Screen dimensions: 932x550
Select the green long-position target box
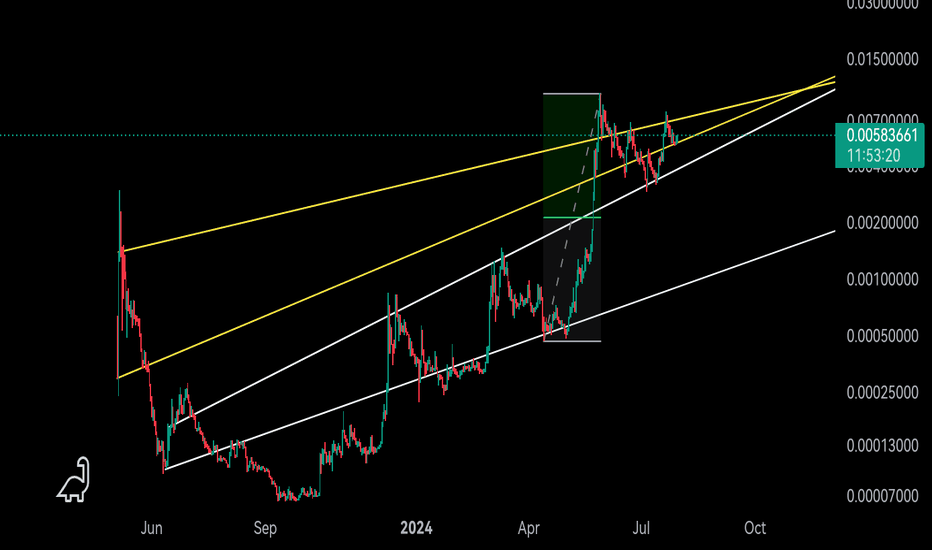coord(572,156)
